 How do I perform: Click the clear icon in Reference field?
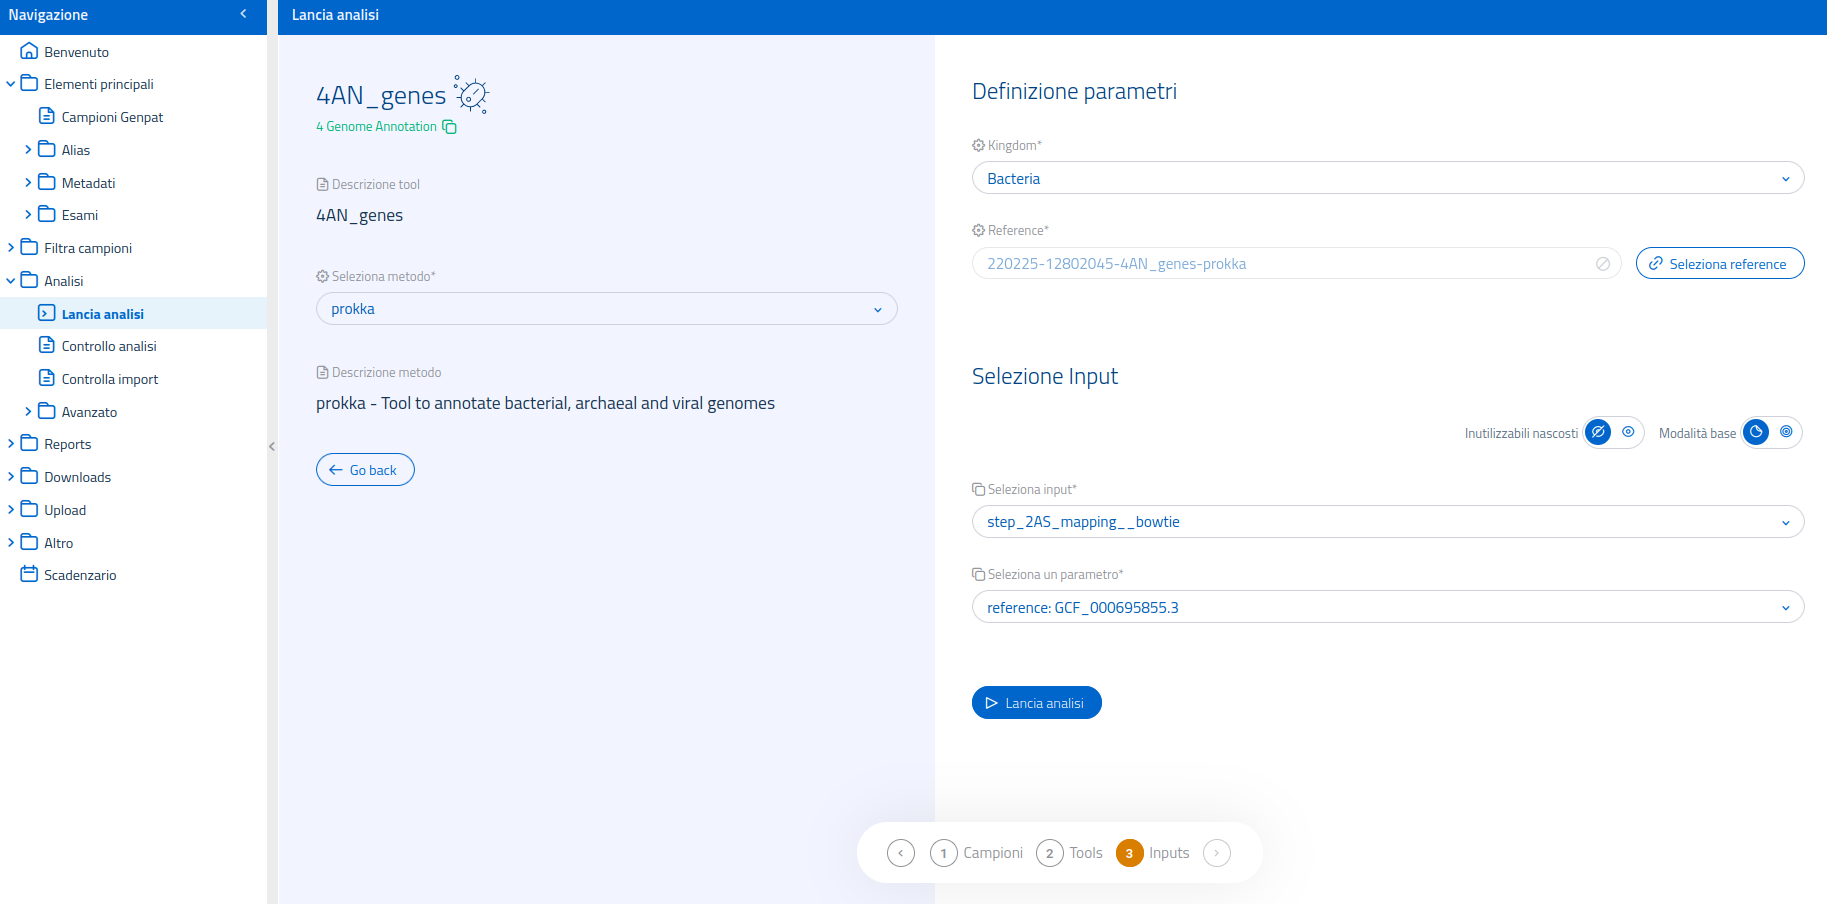pyautogui.click(x=1602, y=264)
